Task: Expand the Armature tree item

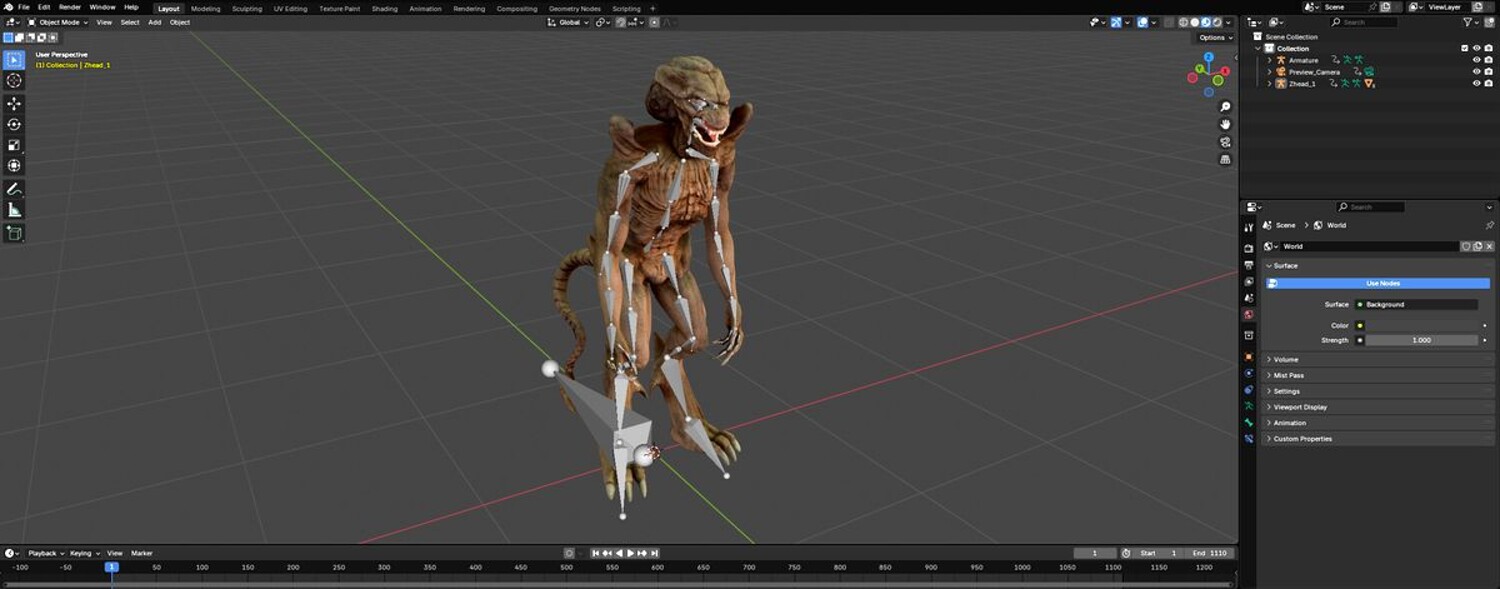Action: [x=1270, y=60]
